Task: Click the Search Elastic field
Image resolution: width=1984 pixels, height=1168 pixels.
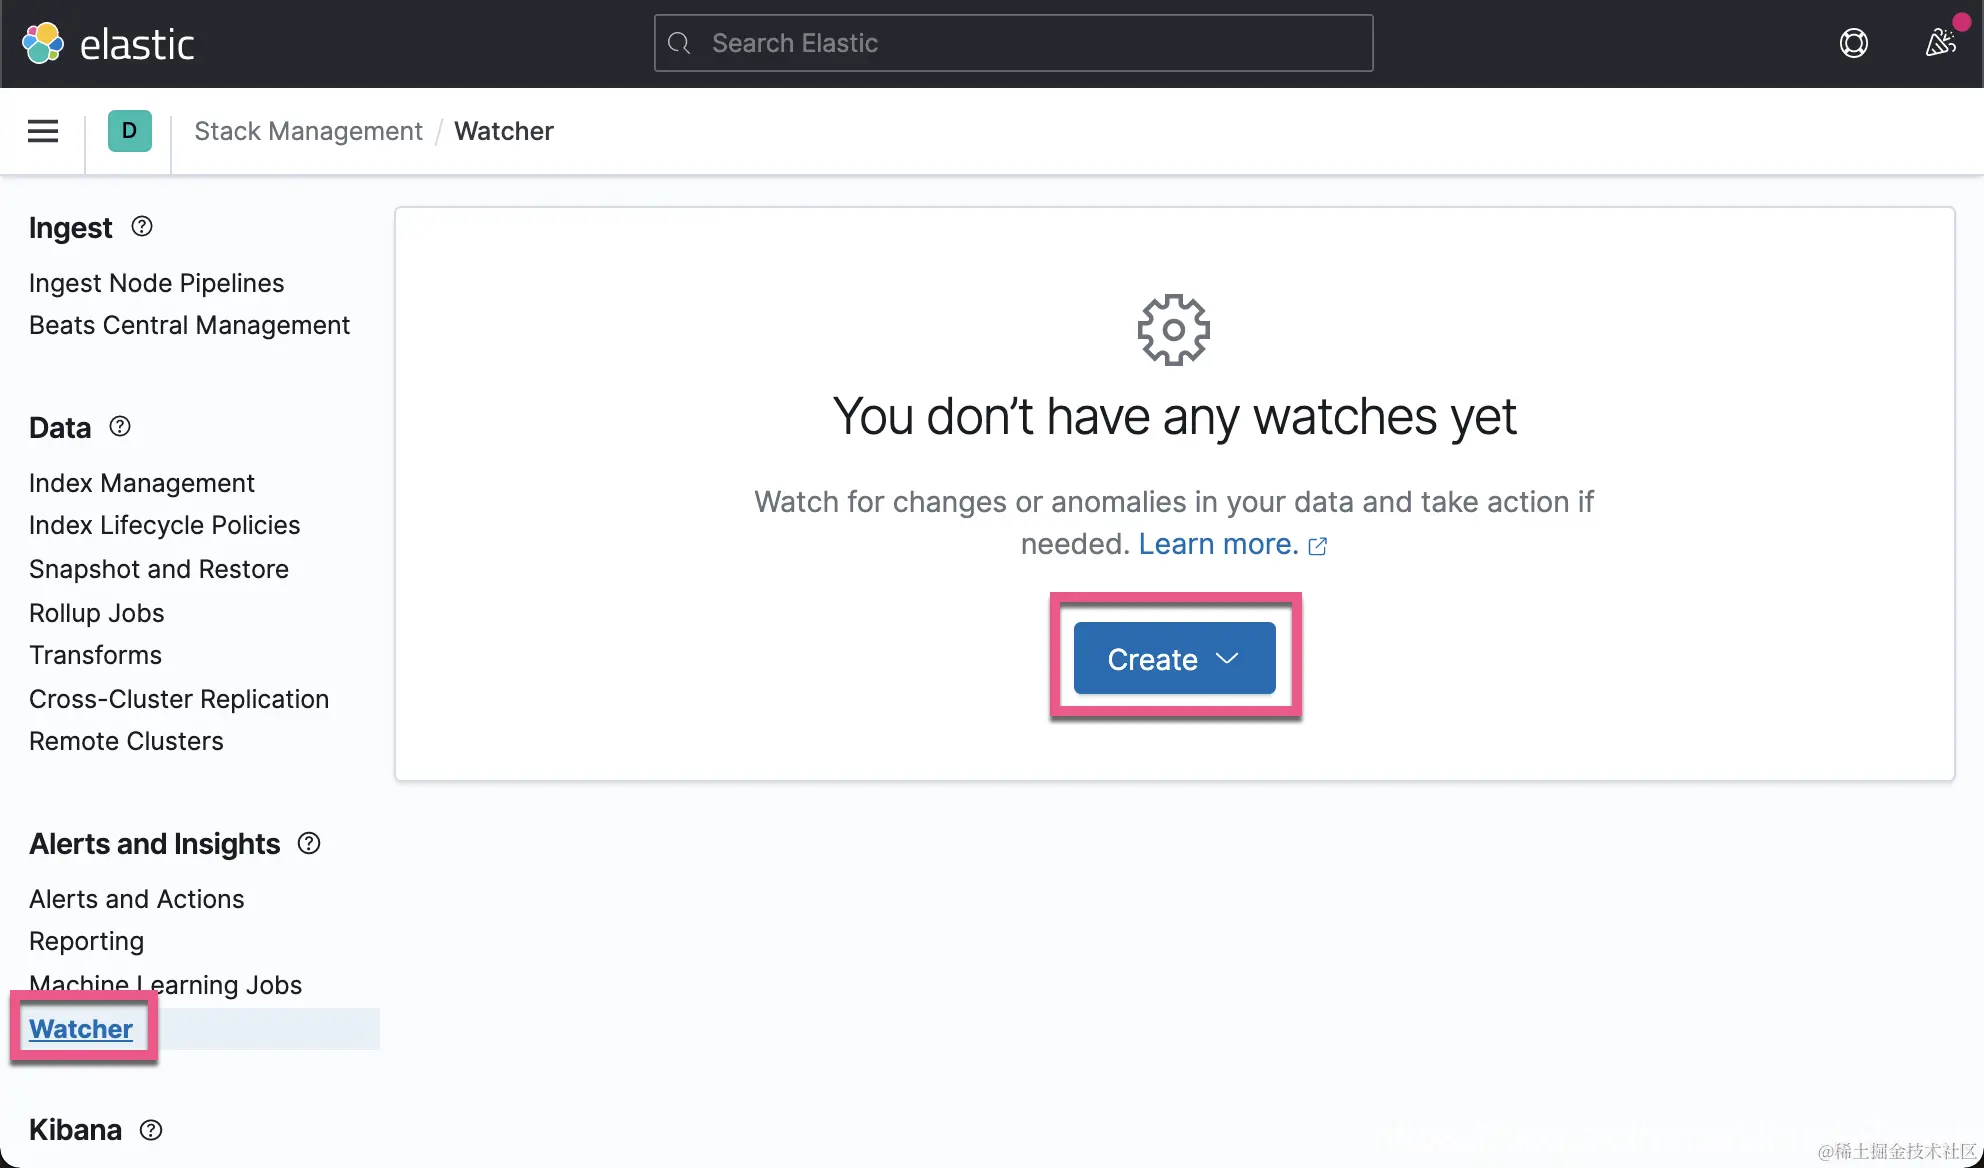Action: tap(1013, 43)
